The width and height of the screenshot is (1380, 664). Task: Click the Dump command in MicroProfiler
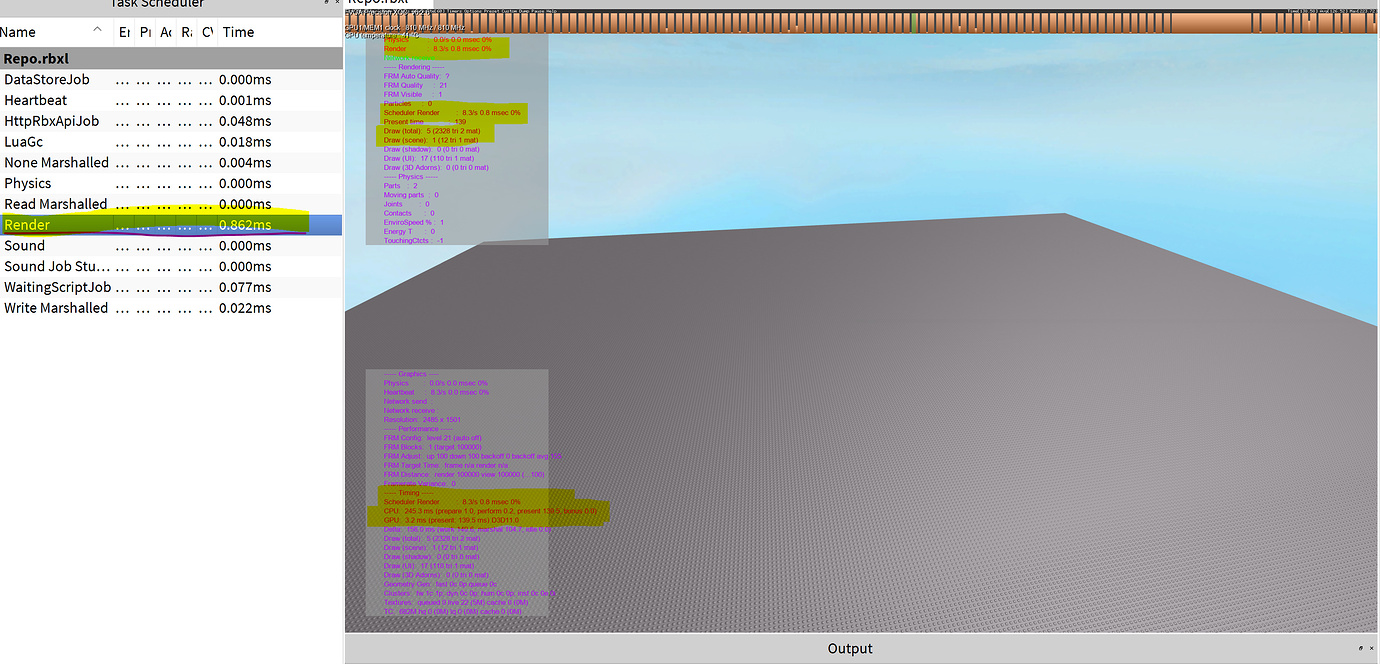[523, 10]
